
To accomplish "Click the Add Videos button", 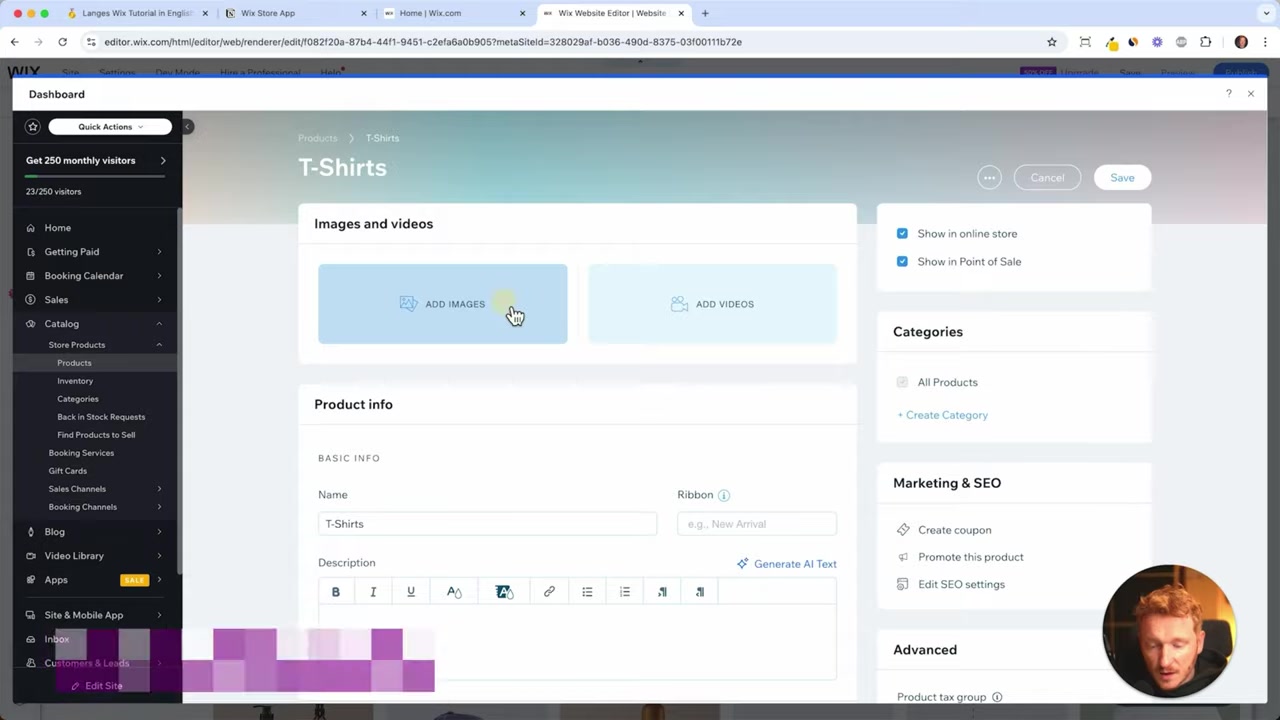I will (712, 304).
